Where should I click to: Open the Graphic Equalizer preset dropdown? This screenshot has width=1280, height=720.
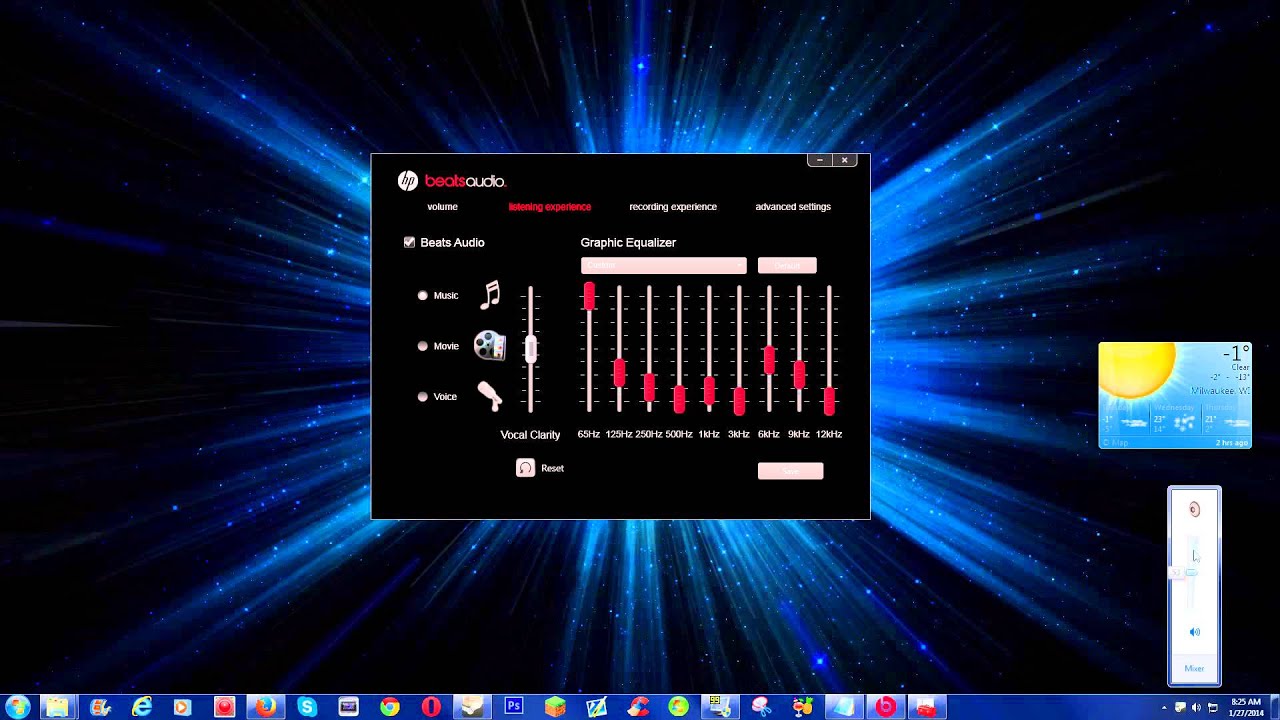(x=663, y=265)
